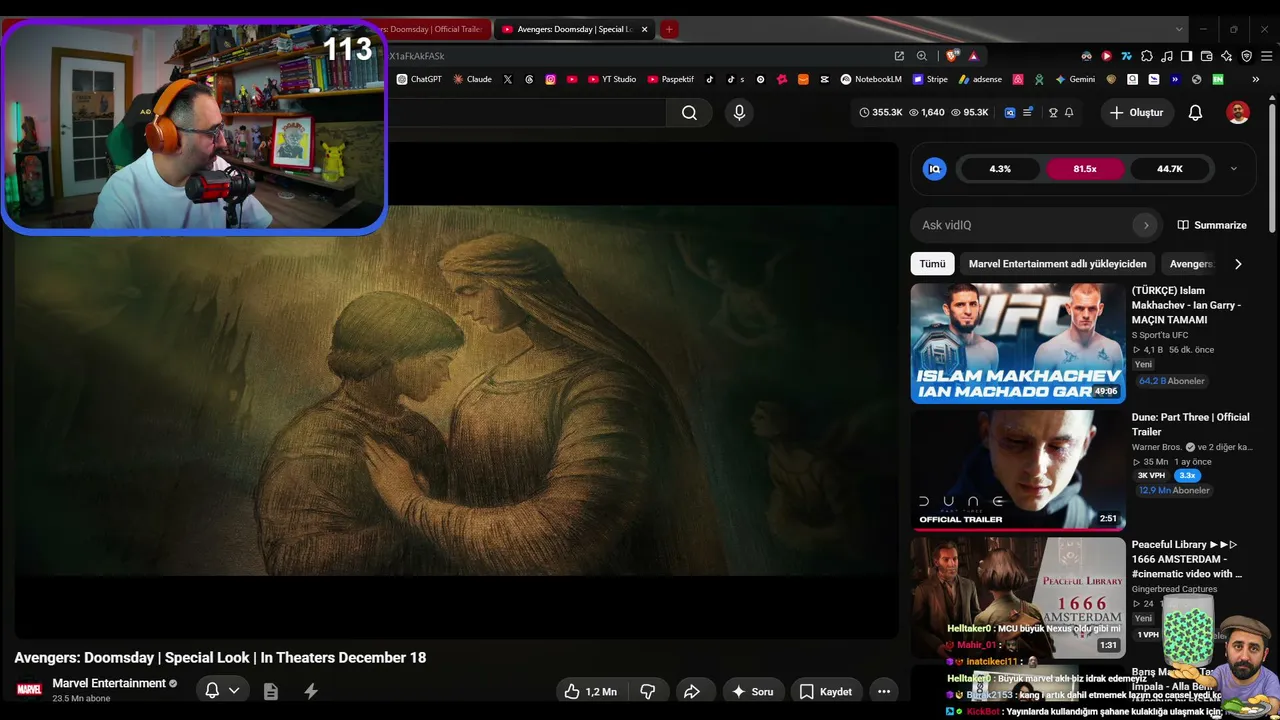1280x720 pixels.
Task: Open the YT Studio bookmark
Action: click(612, 79)
